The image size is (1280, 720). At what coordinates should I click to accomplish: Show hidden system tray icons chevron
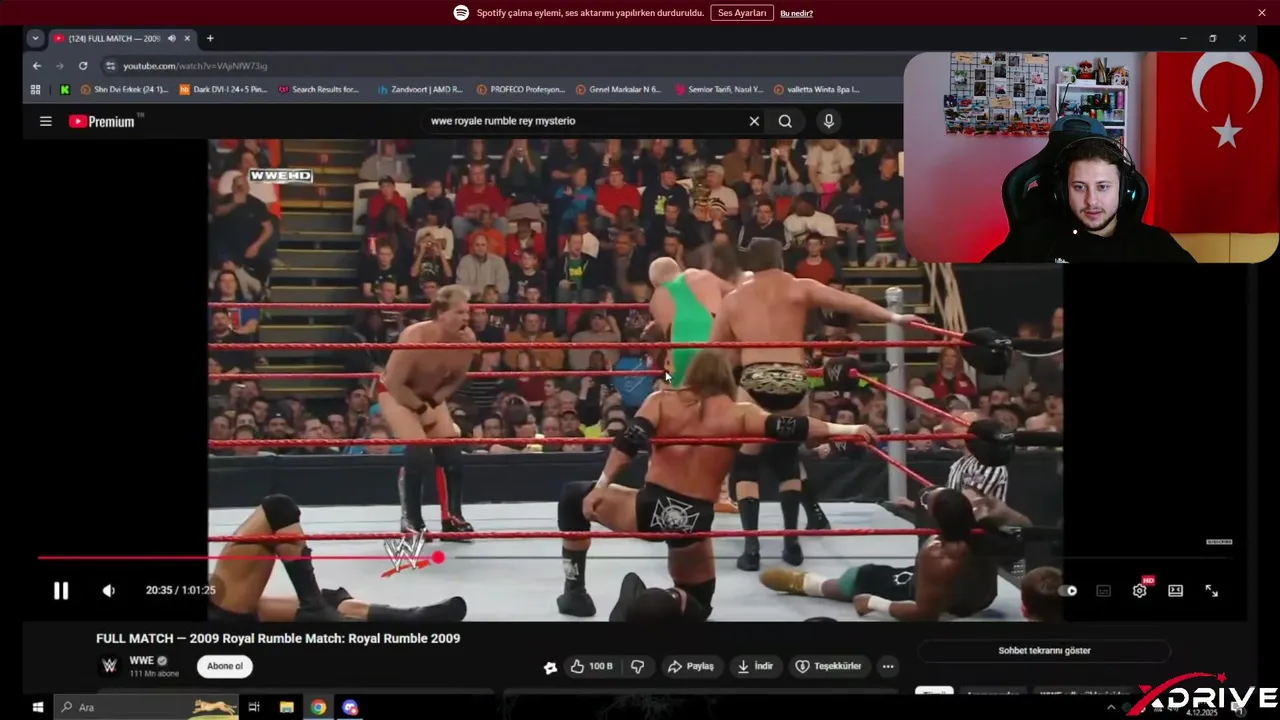pos(1110,707)
